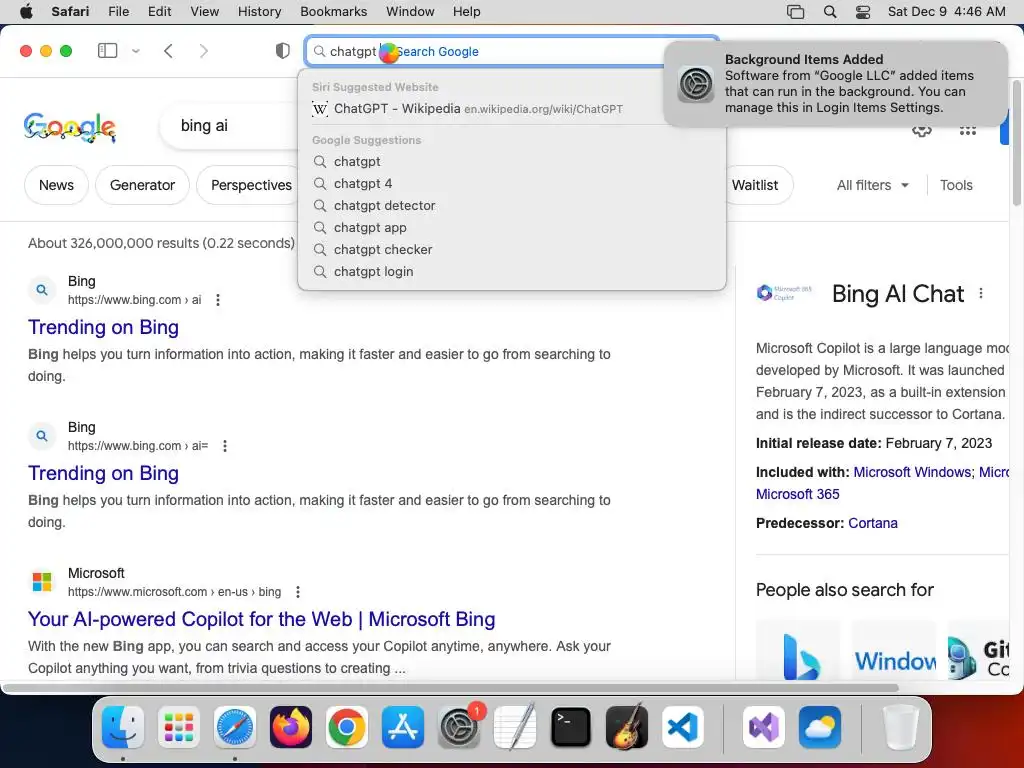Choose the 'chatgpt app' suggestion

pyautogui.click(x=512, y=227)
